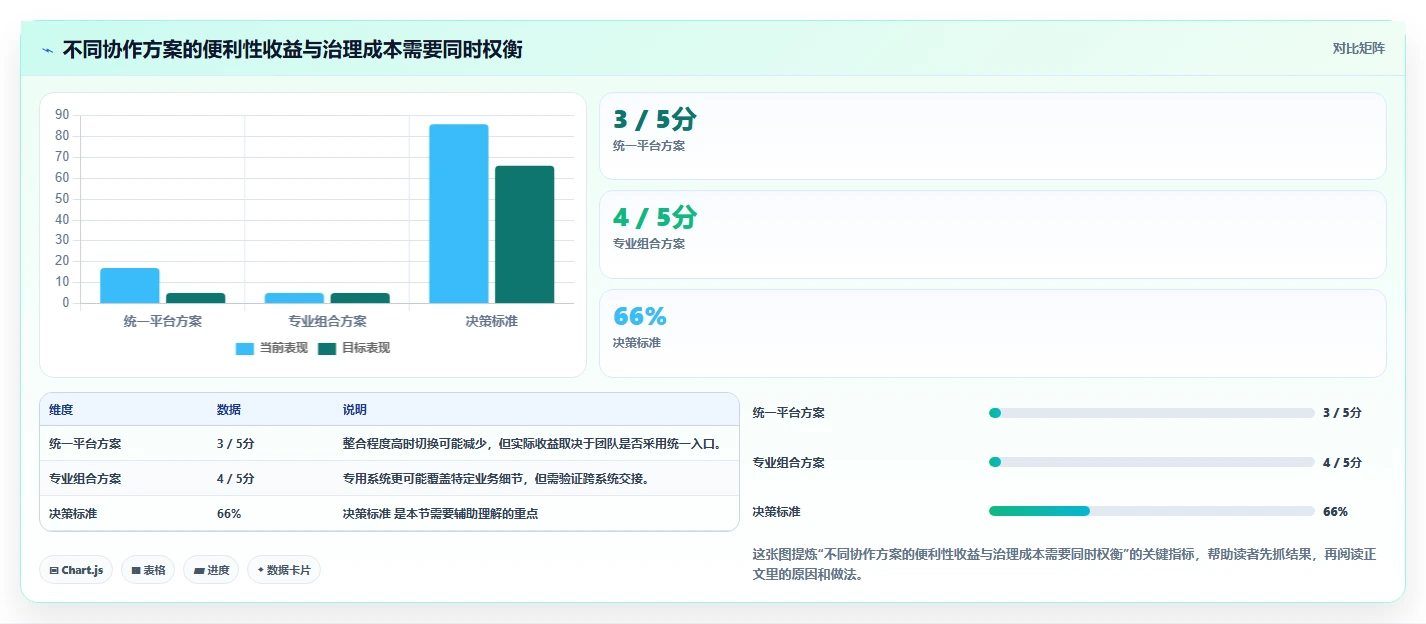Click the 当前表现 legend label
1426x624 pixels.
(x=283, y=348)
